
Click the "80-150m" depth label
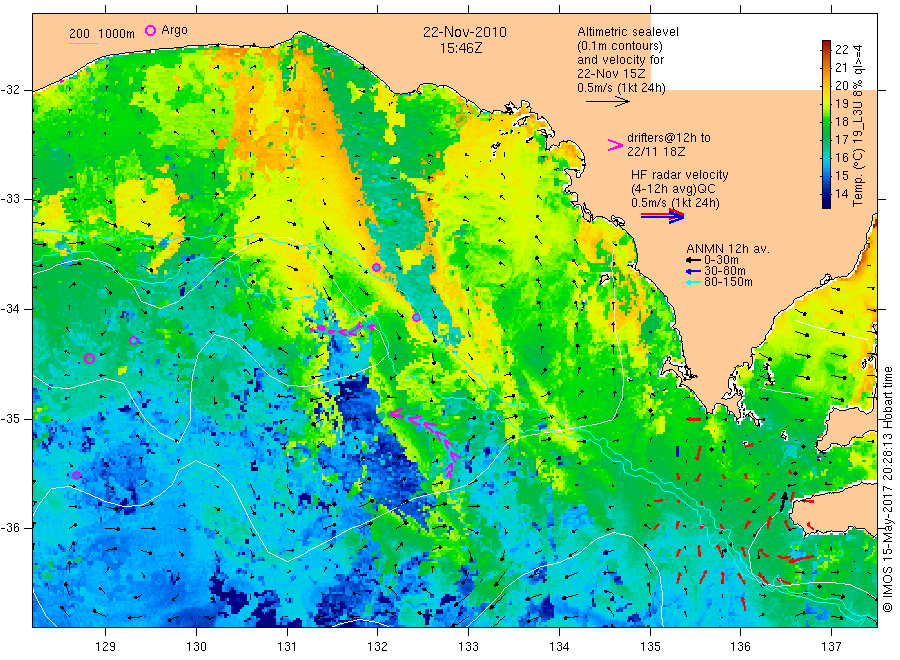pos(728,282)
